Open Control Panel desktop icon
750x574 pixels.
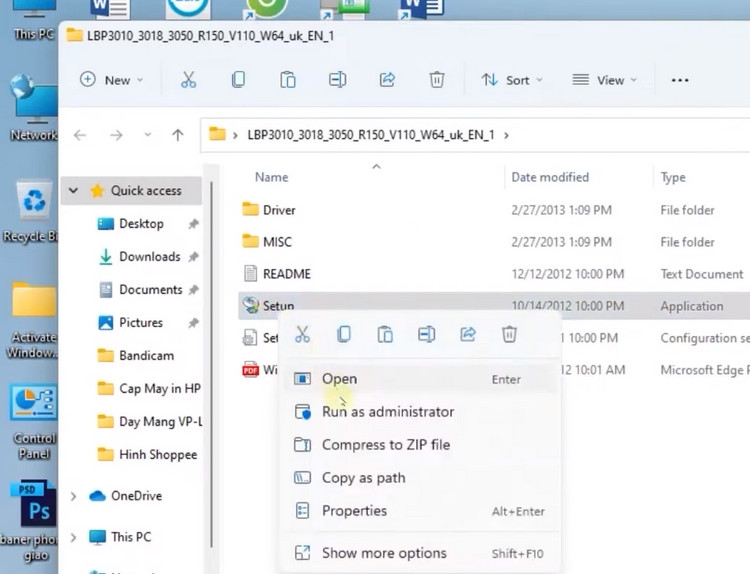point(33,421)
